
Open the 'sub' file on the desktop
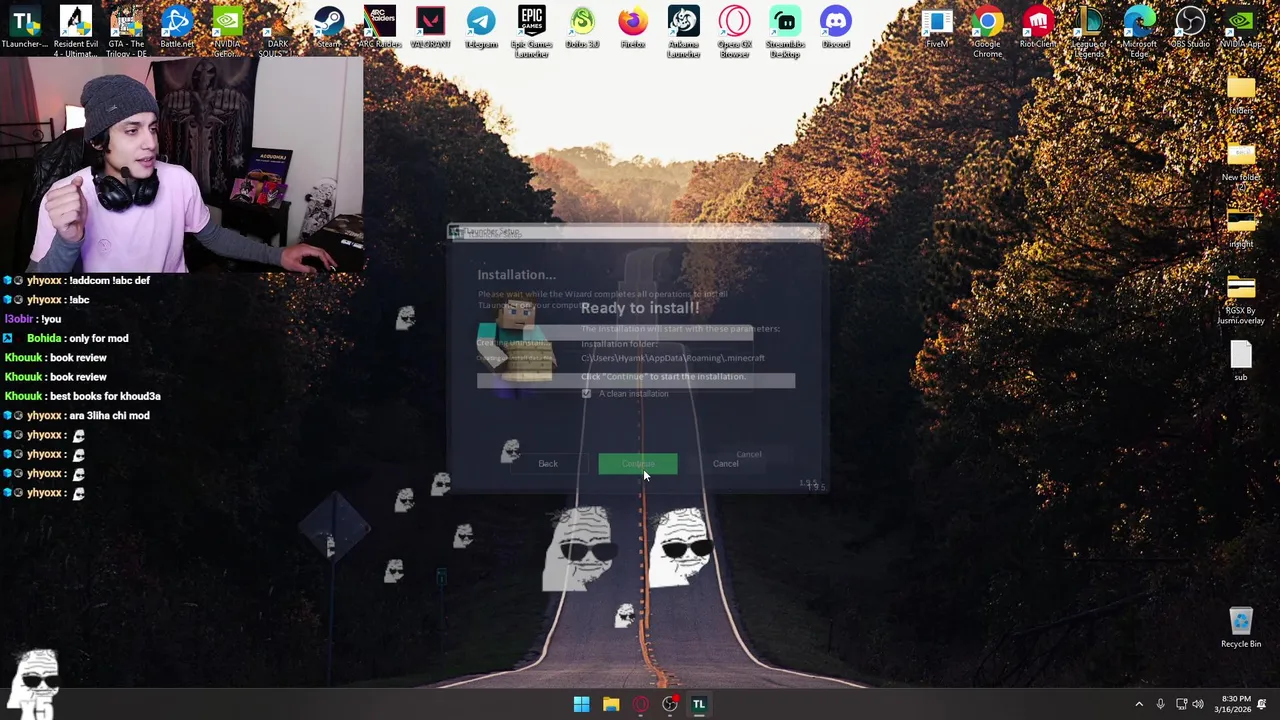(1241, 361)
